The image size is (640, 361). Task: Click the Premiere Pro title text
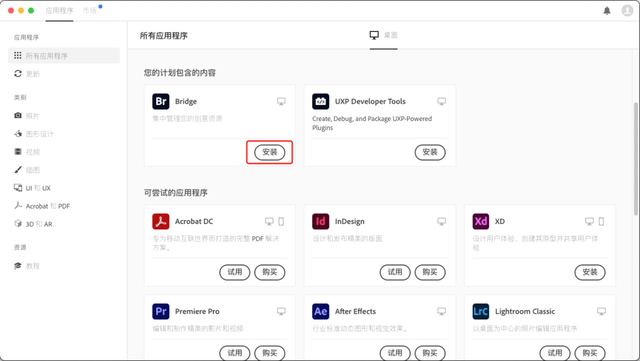[x=197, y=311]
